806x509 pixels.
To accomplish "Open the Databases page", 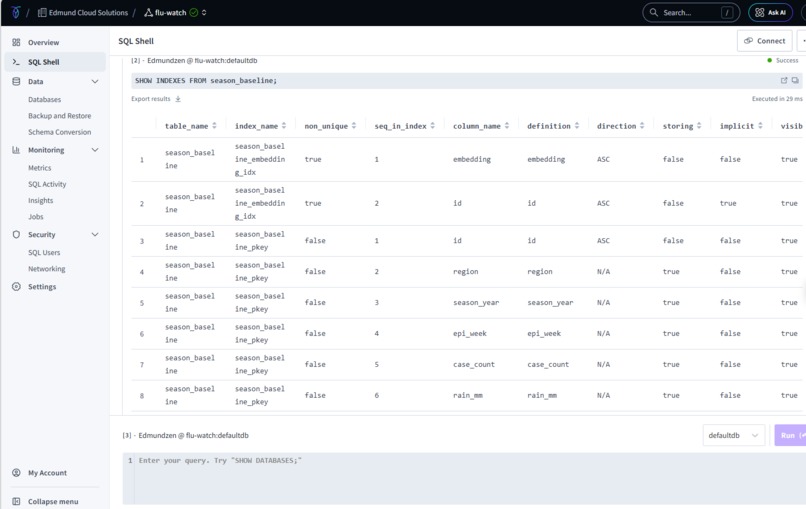I will point(44,99).
